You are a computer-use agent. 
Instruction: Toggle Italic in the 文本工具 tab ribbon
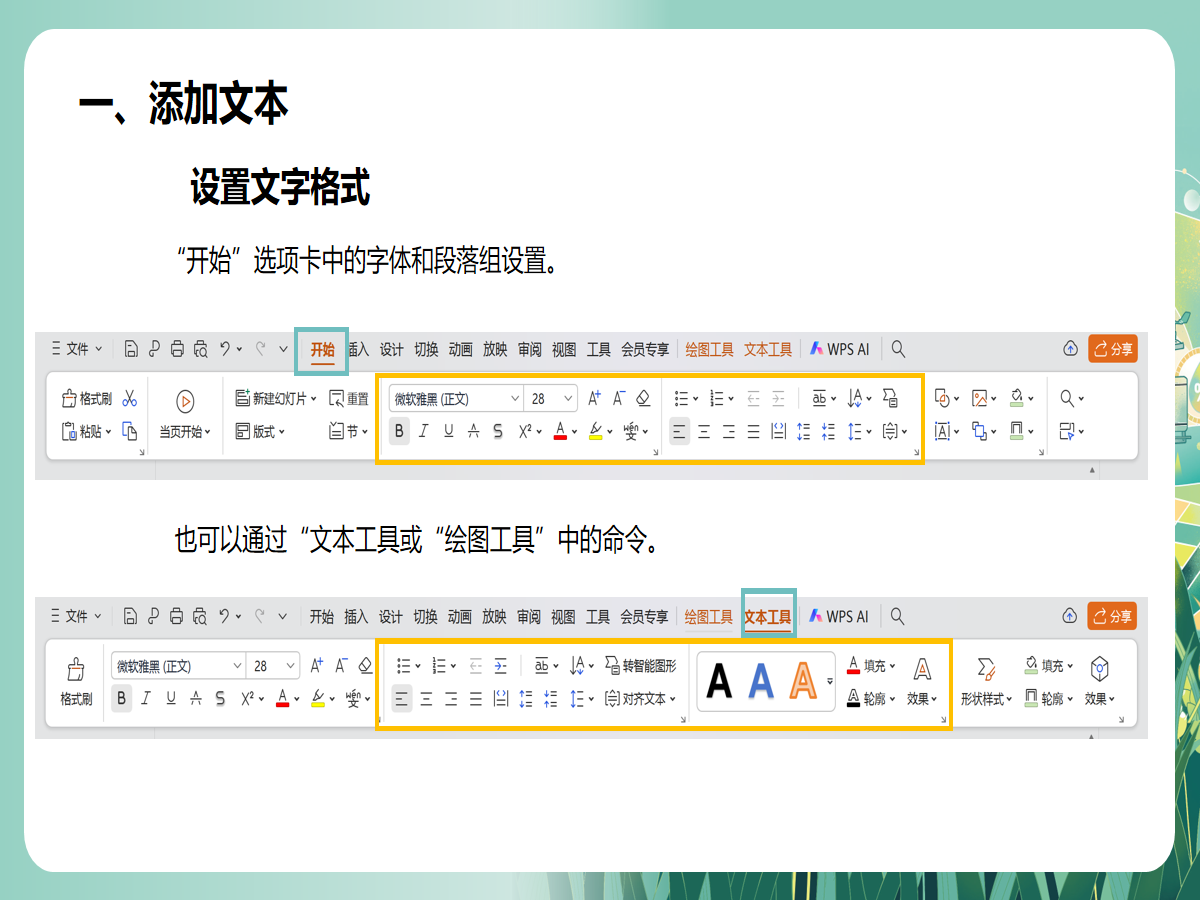[146, 698]
